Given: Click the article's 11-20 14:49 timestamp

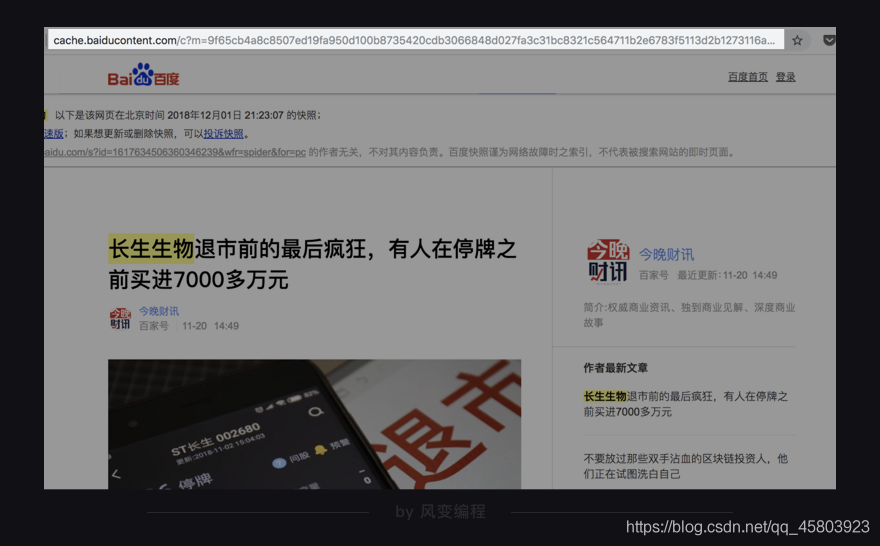Looking at the screenshot, I should [x=210, y=326].
